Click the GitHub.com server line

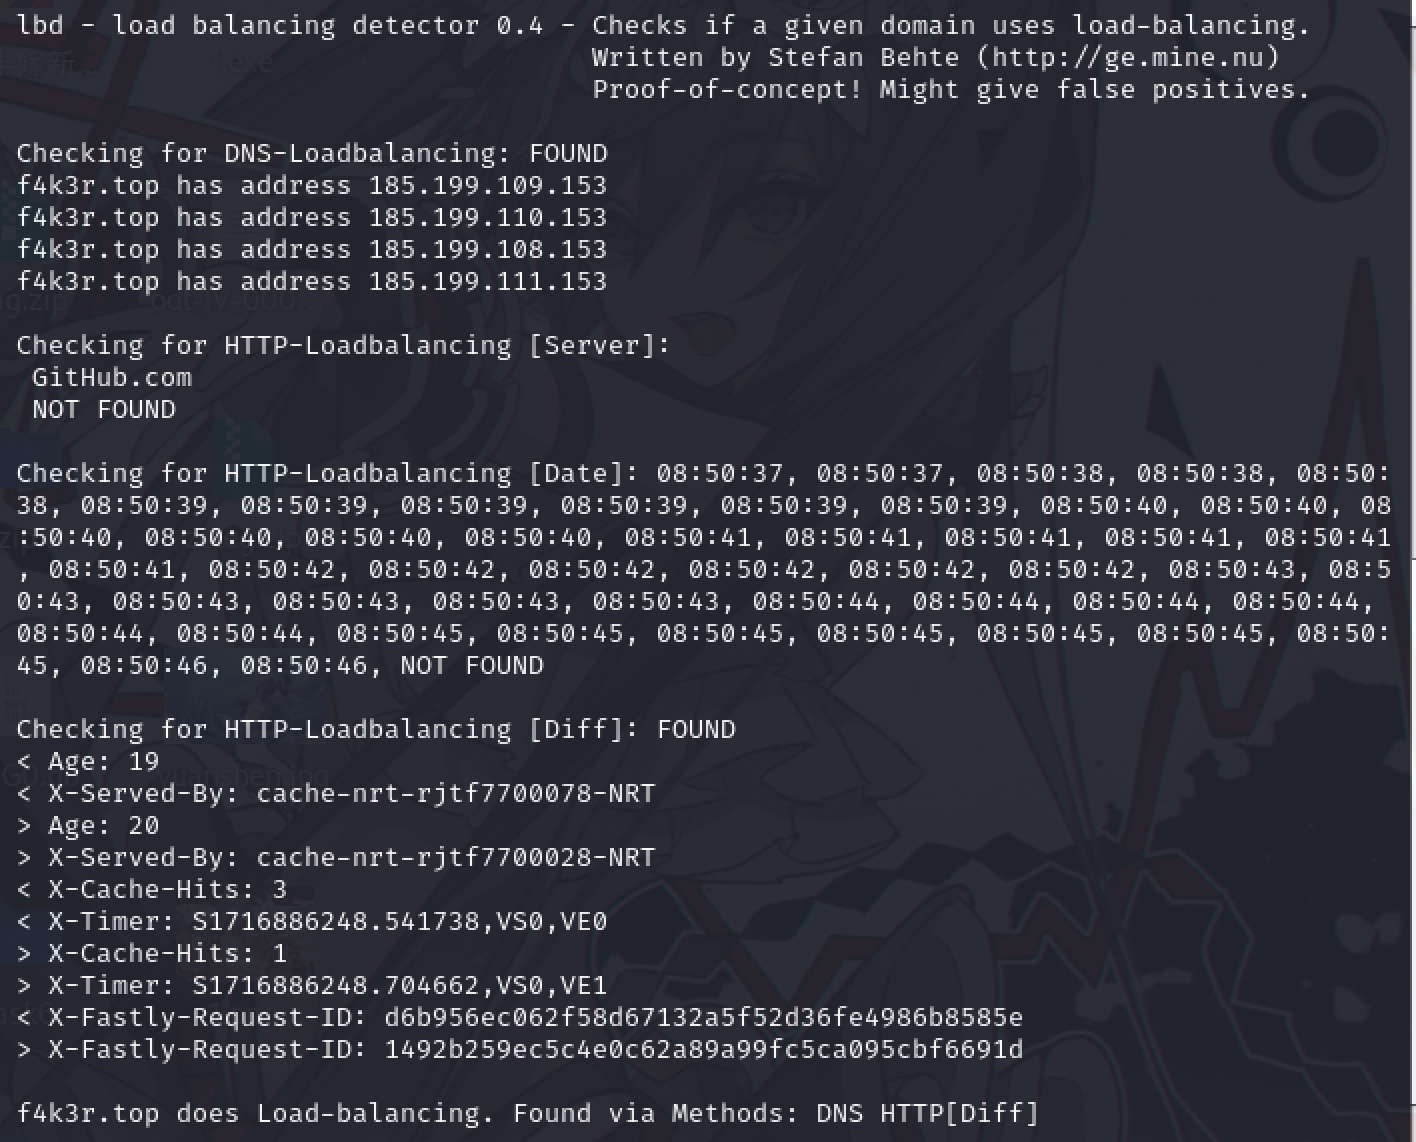tap(112, 377)
